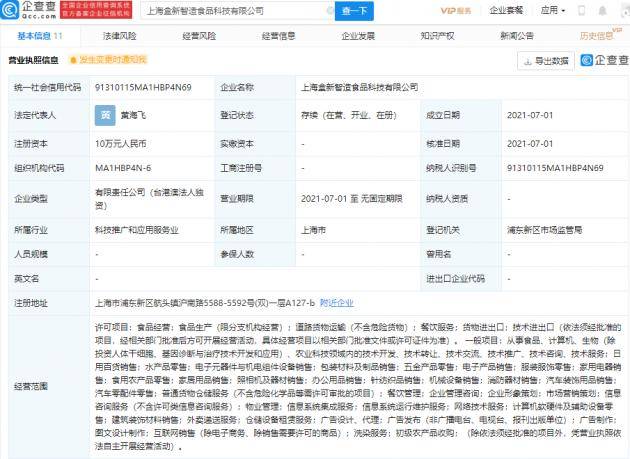
Task: Click industry 科技推广和应用服务业
Action: point(137,230)
